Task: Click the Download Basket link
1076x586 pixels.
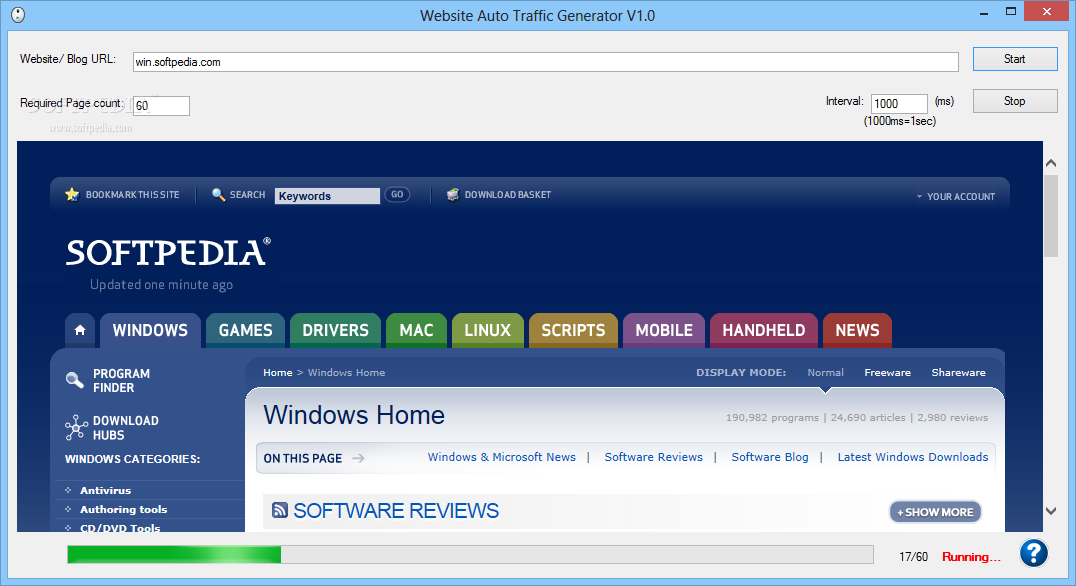Action: point(508,195)
